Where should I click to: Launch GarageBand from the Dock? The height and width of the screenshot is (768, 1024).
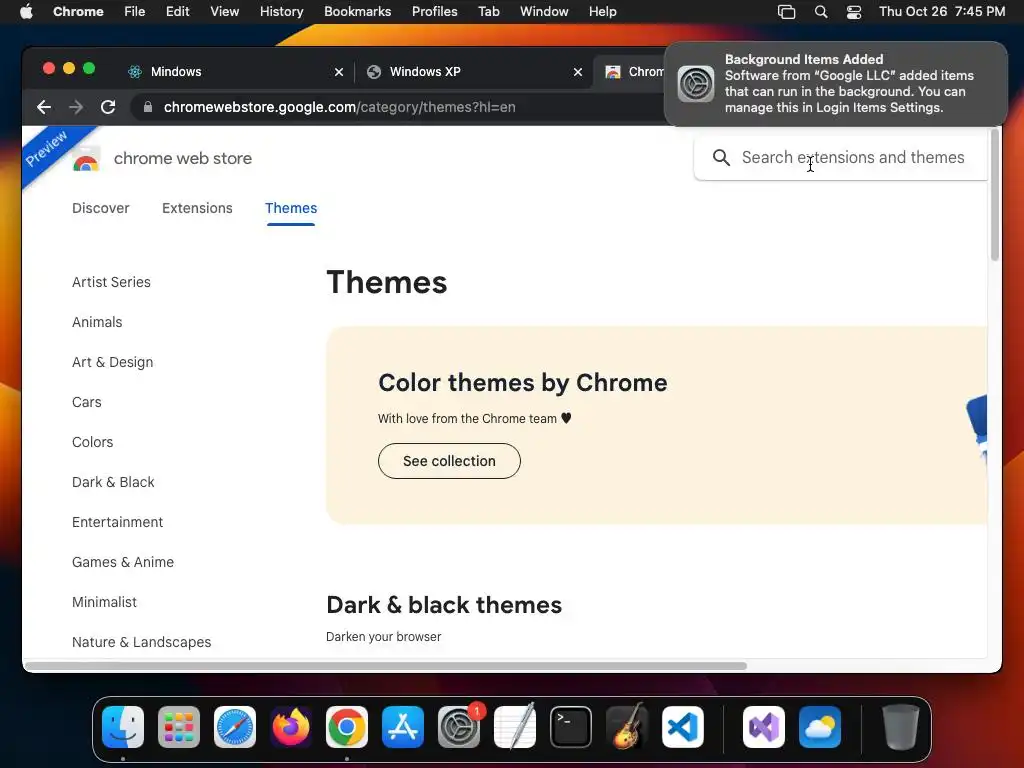click(x=627, y=727)
